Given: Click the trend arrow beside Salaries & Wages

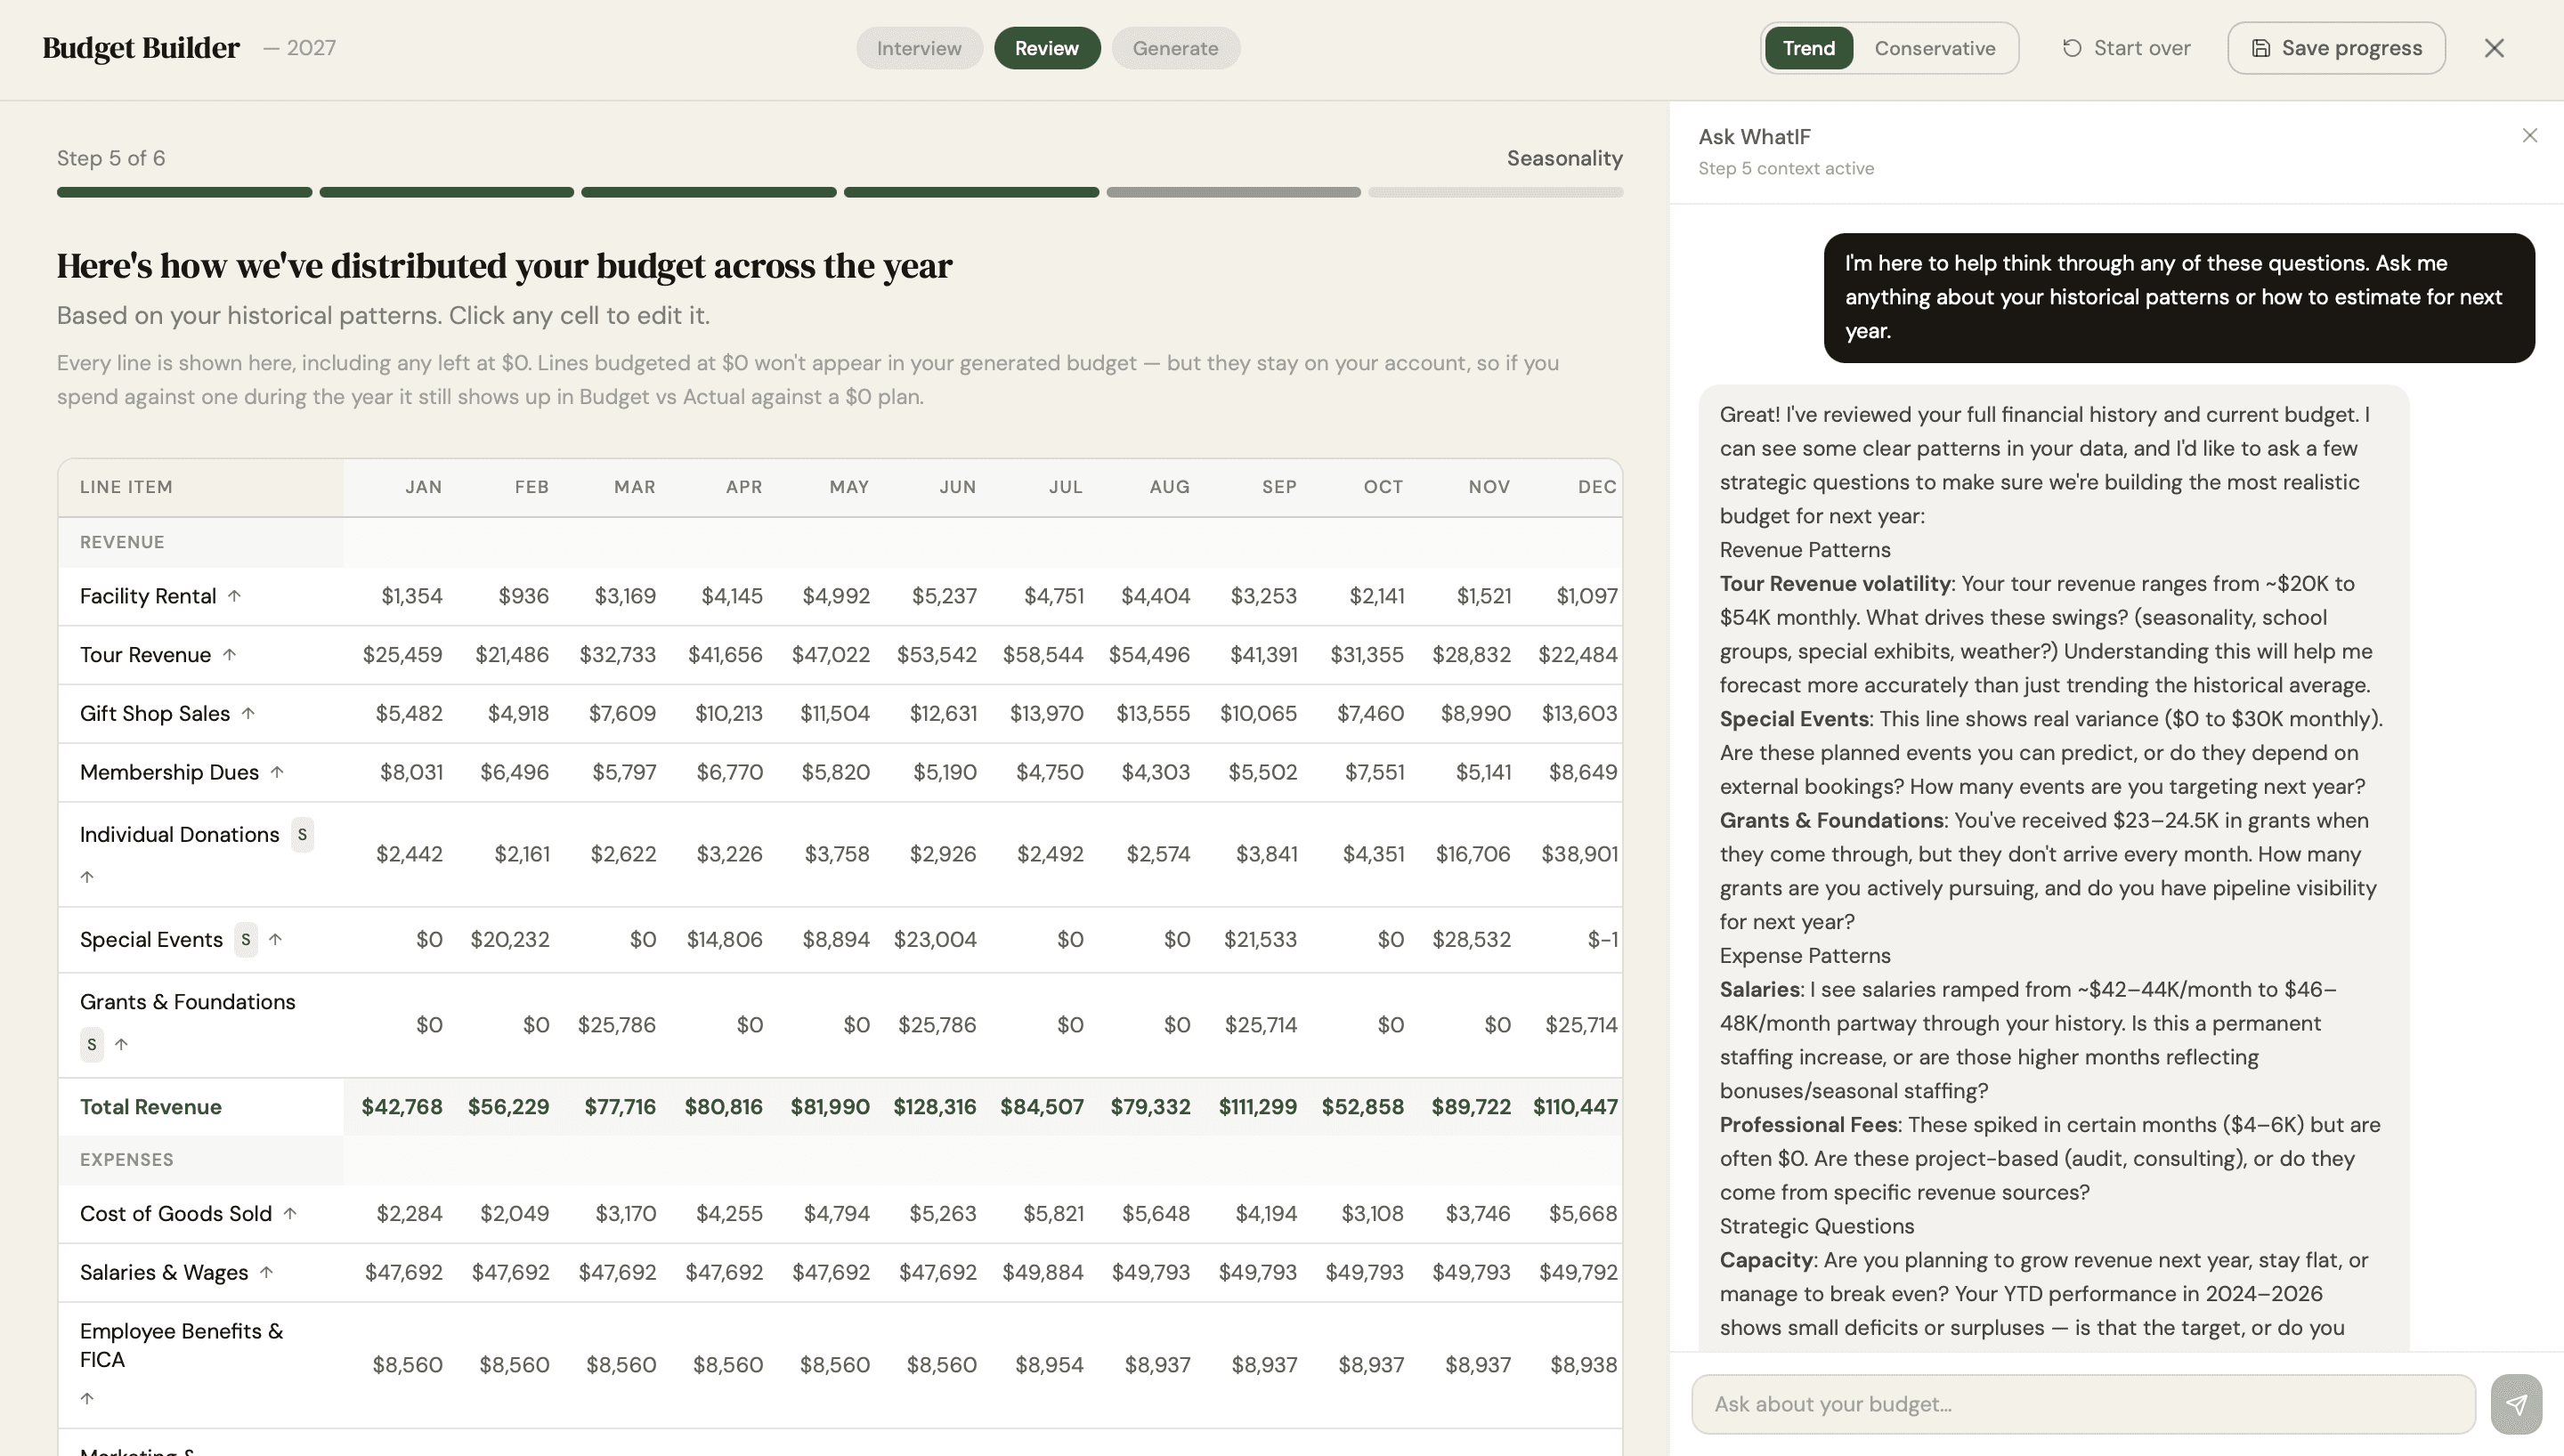Looking at the screenshot, I should click(x=266, y=1272).
